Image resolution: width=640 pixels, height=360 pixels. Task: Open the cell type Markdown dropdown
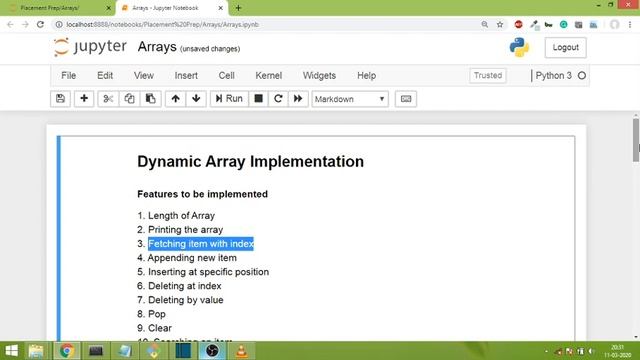tap(350, 99)
